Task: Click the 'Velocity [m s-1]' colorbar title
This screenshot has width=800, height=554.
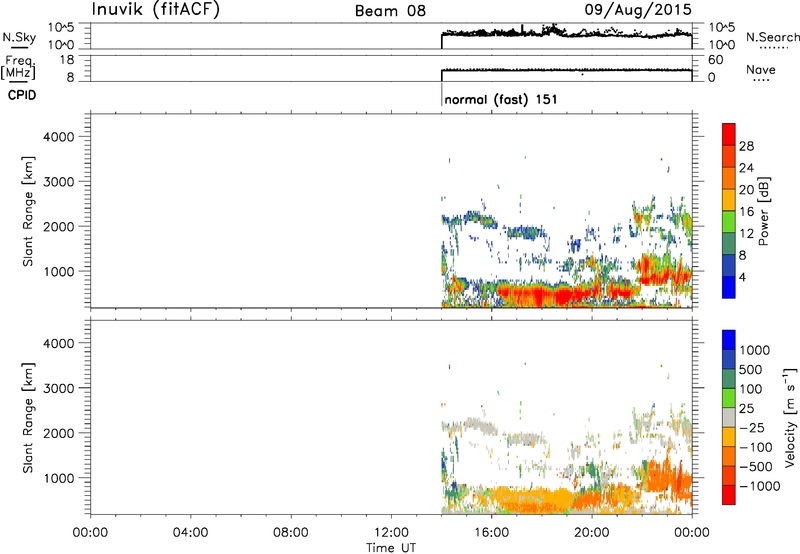Action: pos(790,417)
